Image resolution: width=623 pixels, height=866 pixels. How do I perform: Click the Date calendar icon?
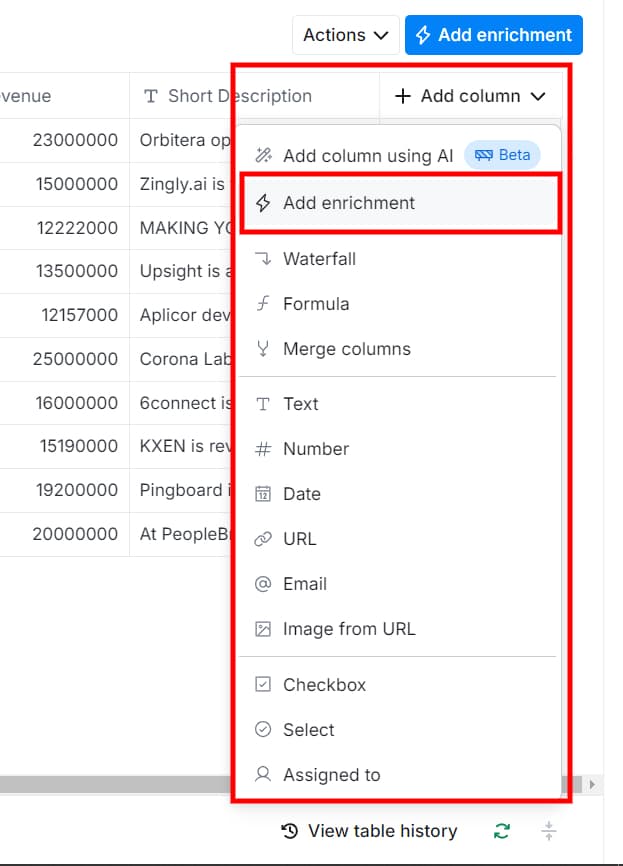coord(265,494)
